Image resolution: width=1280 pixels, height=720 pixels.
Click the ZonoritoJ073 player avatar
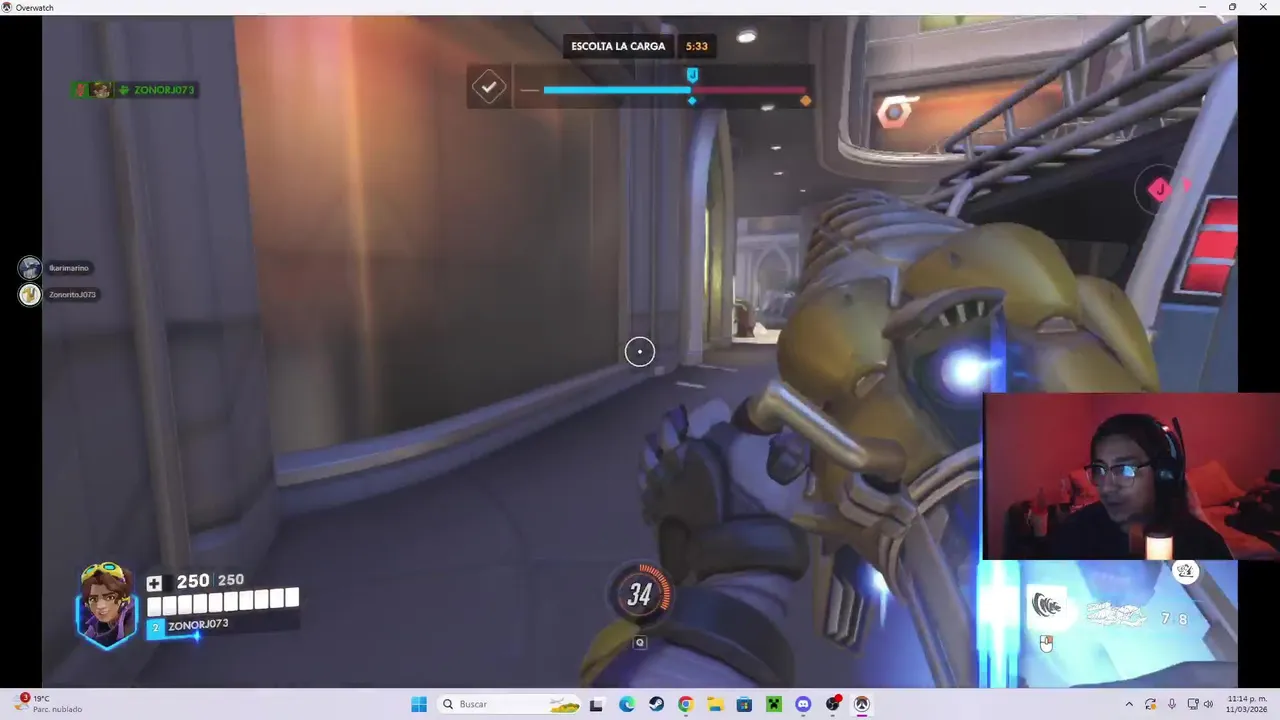coord(30,294)
